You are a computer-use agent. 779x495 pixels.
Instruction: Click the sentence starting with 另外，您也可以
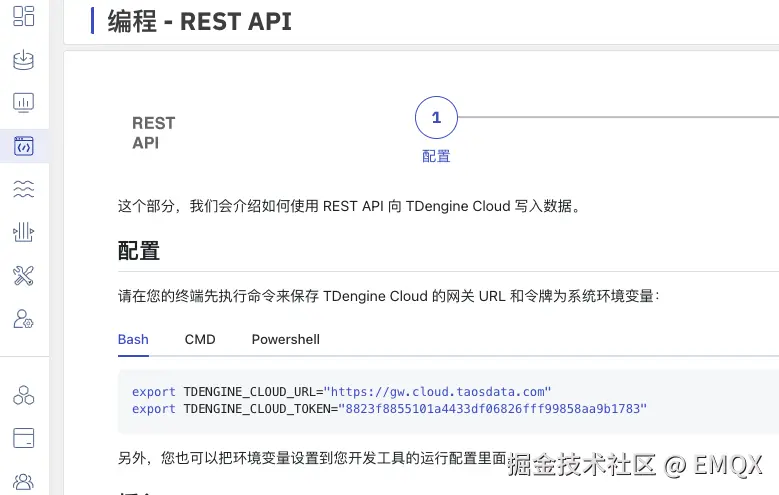(312, 458)
